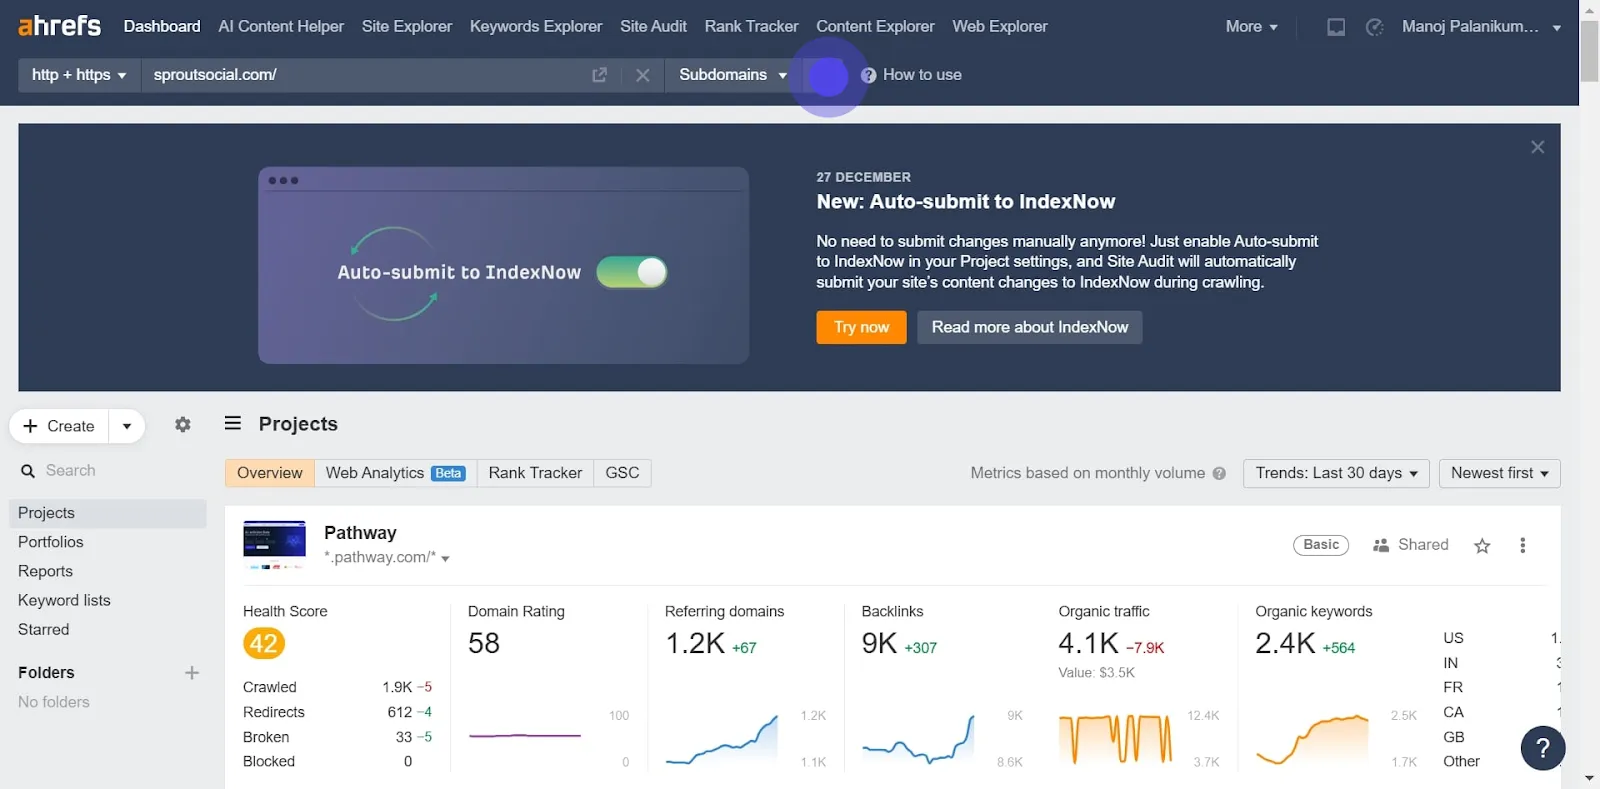Open the usage meter icon in header
This screenshot has height=789, width=1600.
tap(1375, 27)
